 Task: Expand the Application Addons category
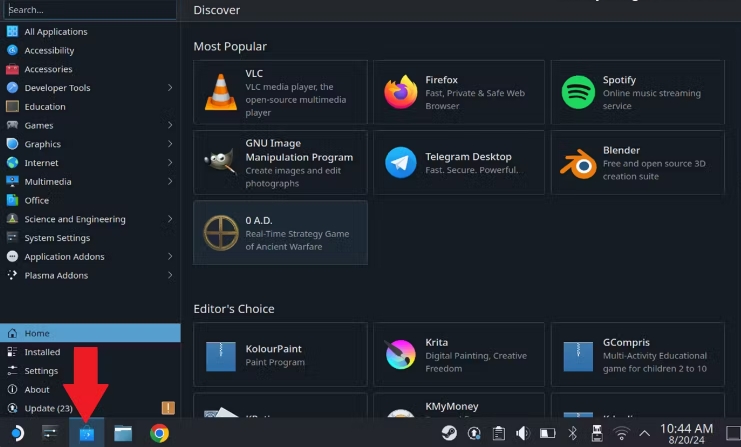coord(170,257)
